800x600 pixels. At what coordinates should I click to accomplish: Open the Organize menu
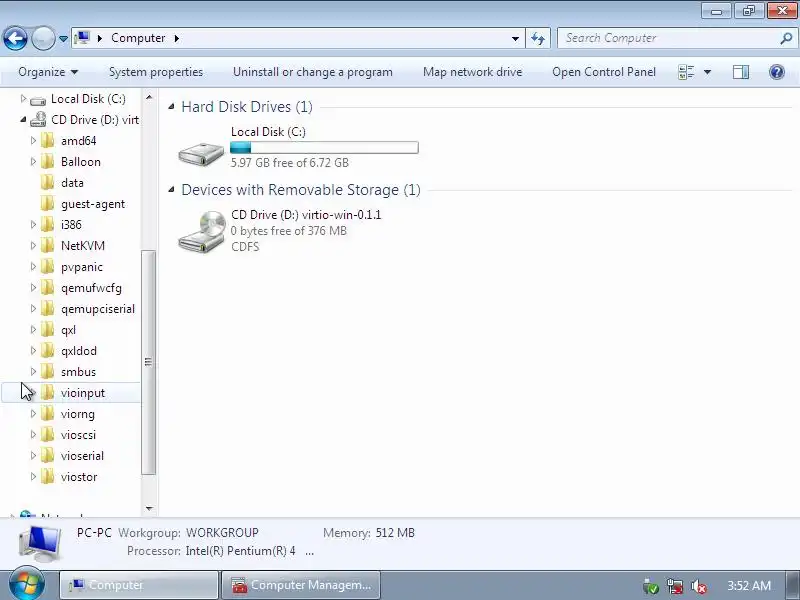47,72
